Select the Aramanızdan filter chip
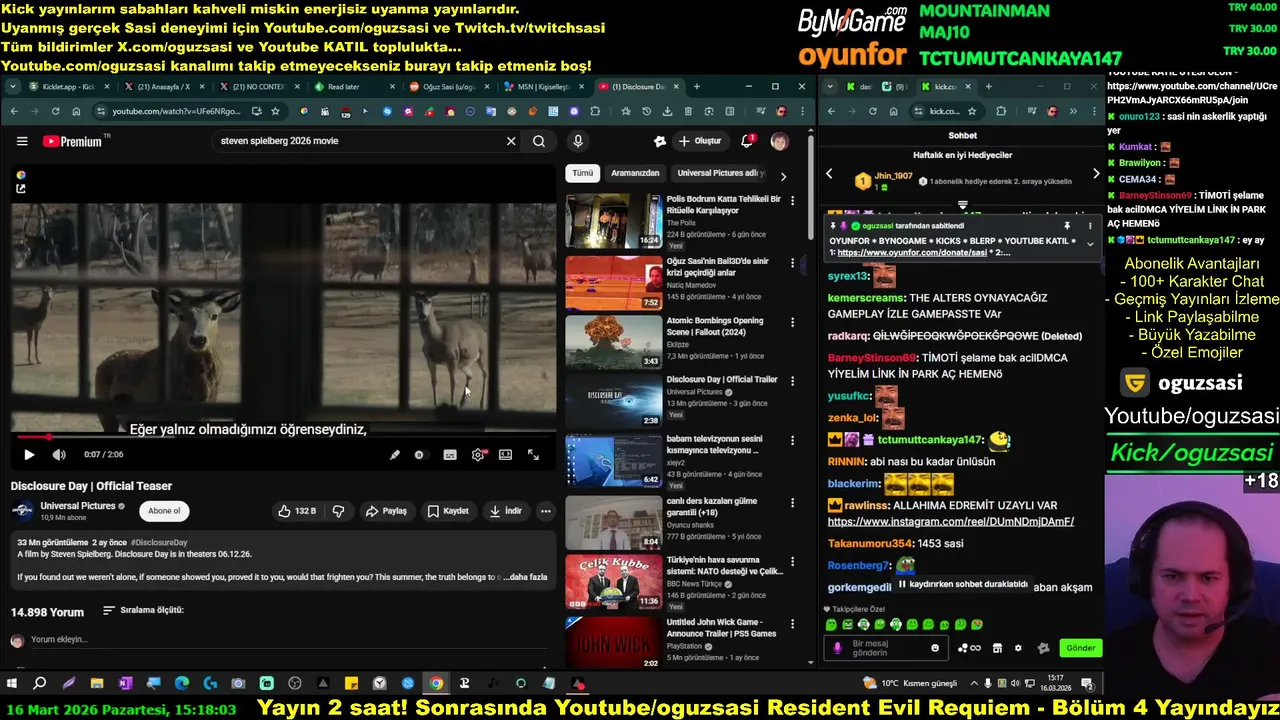The height and width of the screenshot is (720, 1280). point(635,173)
